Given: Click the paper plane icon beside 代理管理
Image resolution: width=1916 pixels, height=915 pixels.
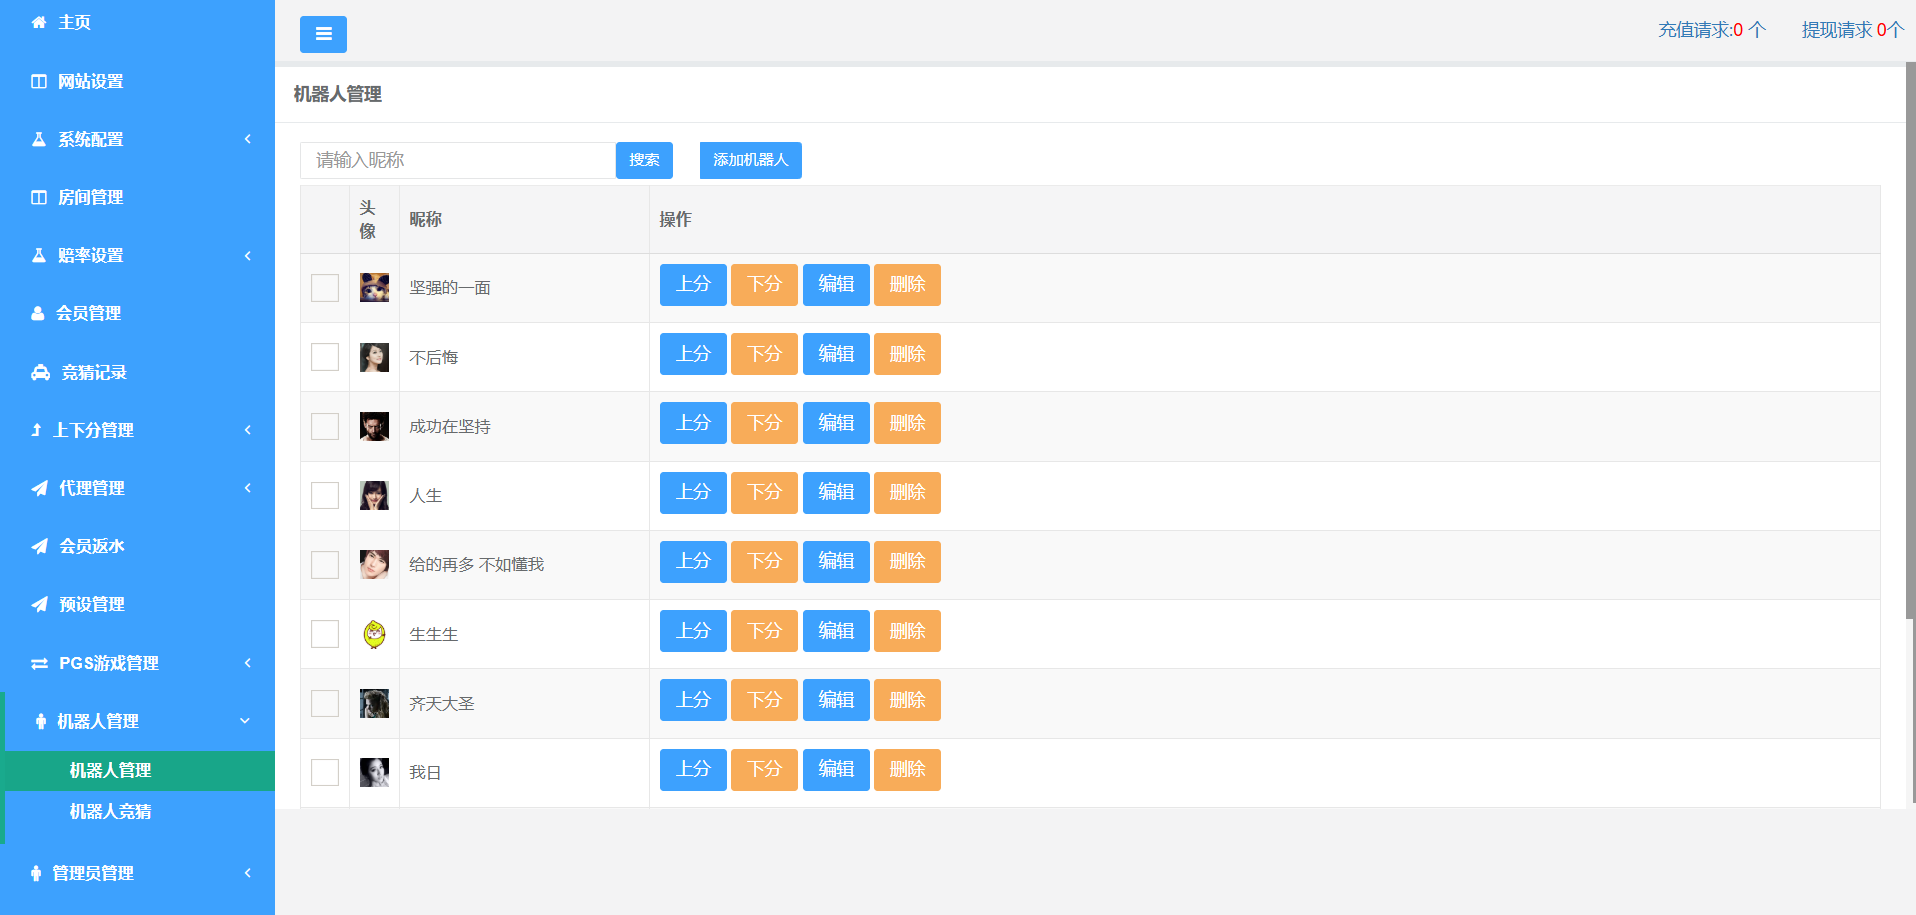Looking at the screenshot, I should click(x=39, y=488).
